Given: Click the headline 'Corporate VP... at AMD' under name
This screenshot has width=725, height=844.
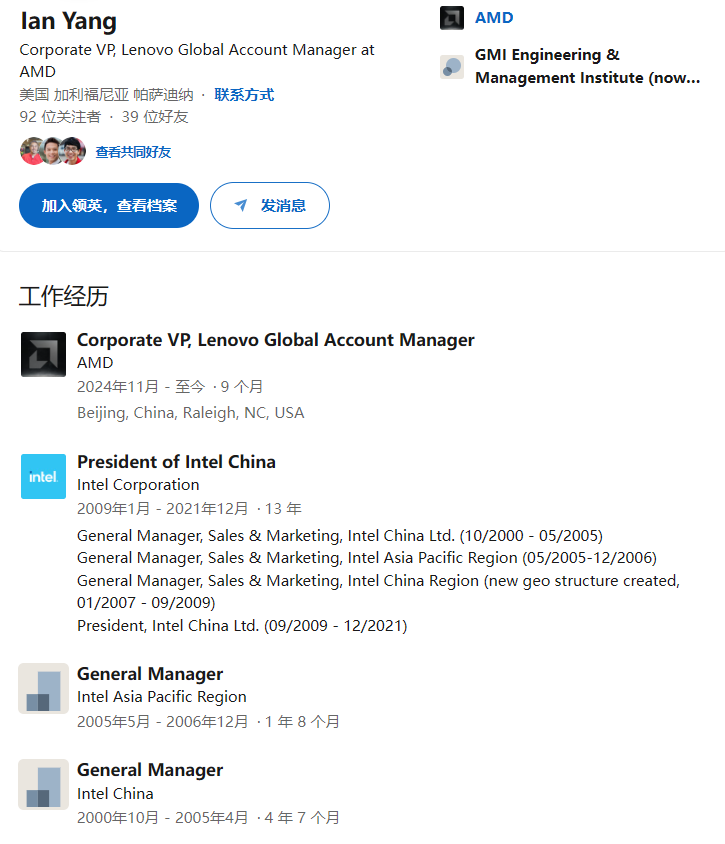Looking at the screenshot, I should 197,60.
